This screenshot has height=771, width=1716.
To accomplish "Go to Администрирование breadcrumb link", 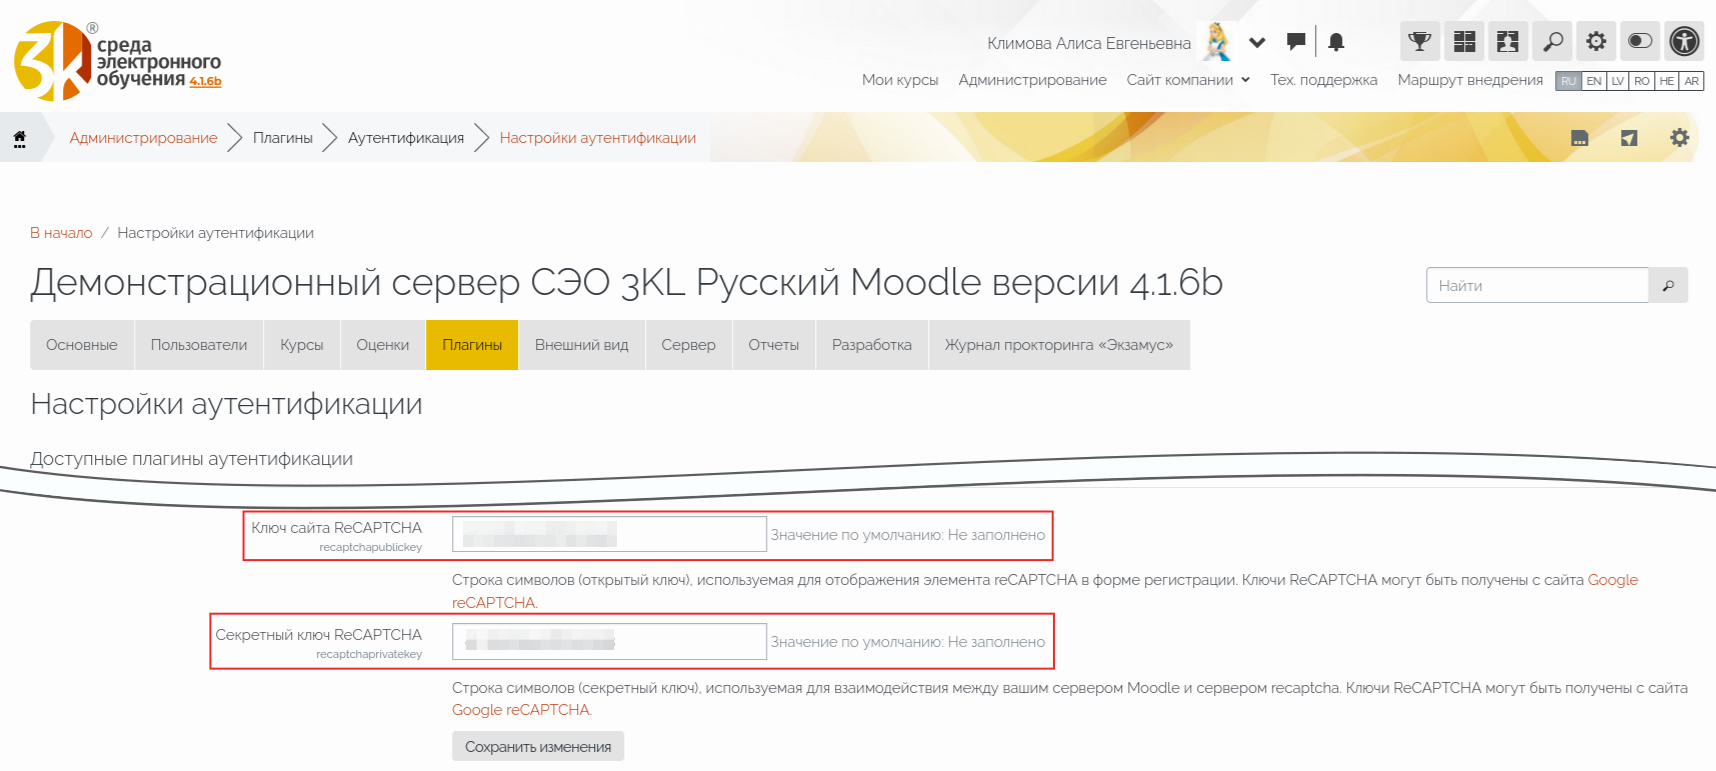I will coord(143,138).
